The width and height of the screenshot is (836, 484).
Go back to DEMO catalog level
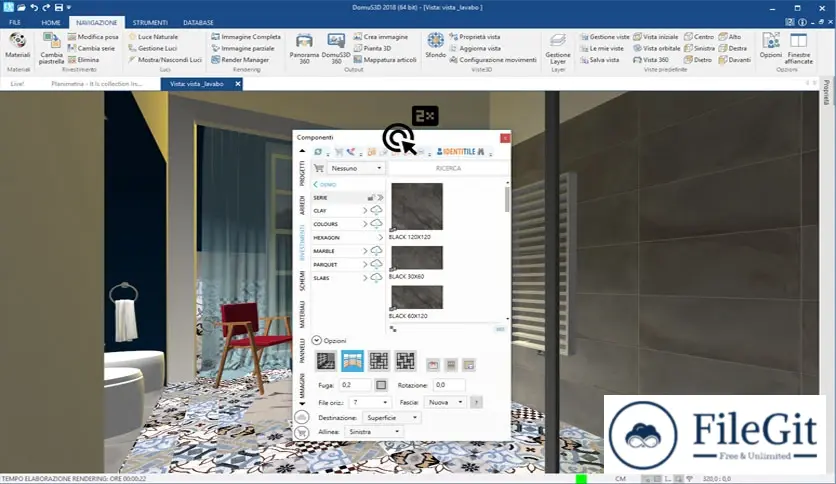click(325, 184)
